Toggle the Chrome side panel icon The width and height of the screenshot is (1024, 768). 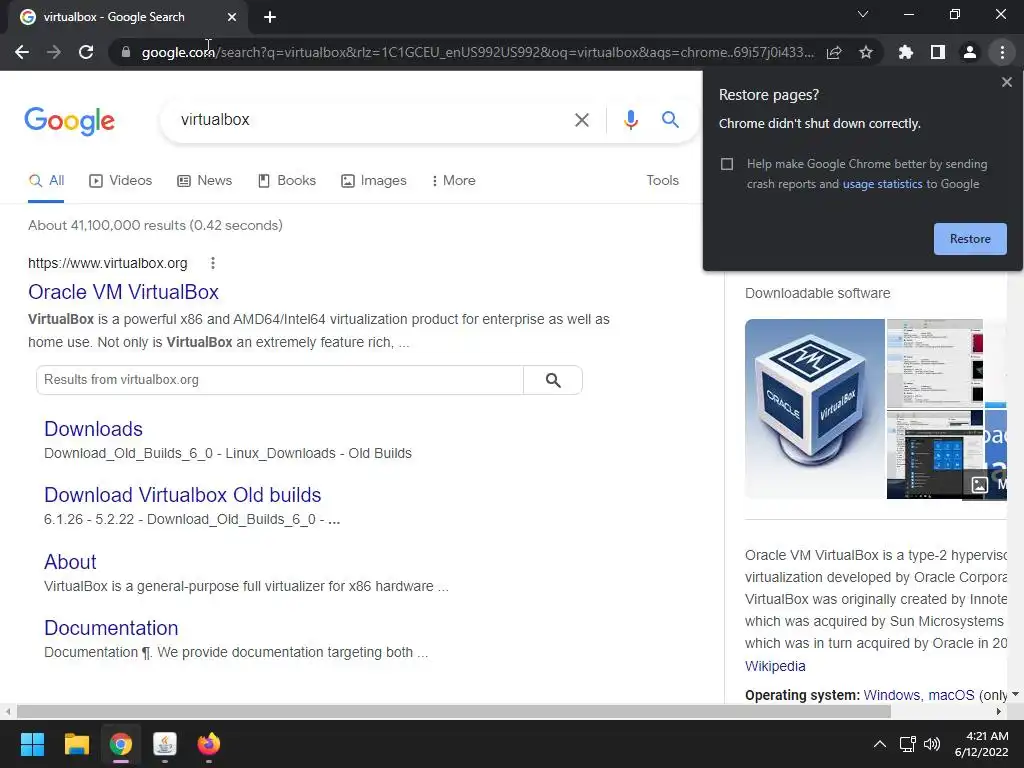938,52
